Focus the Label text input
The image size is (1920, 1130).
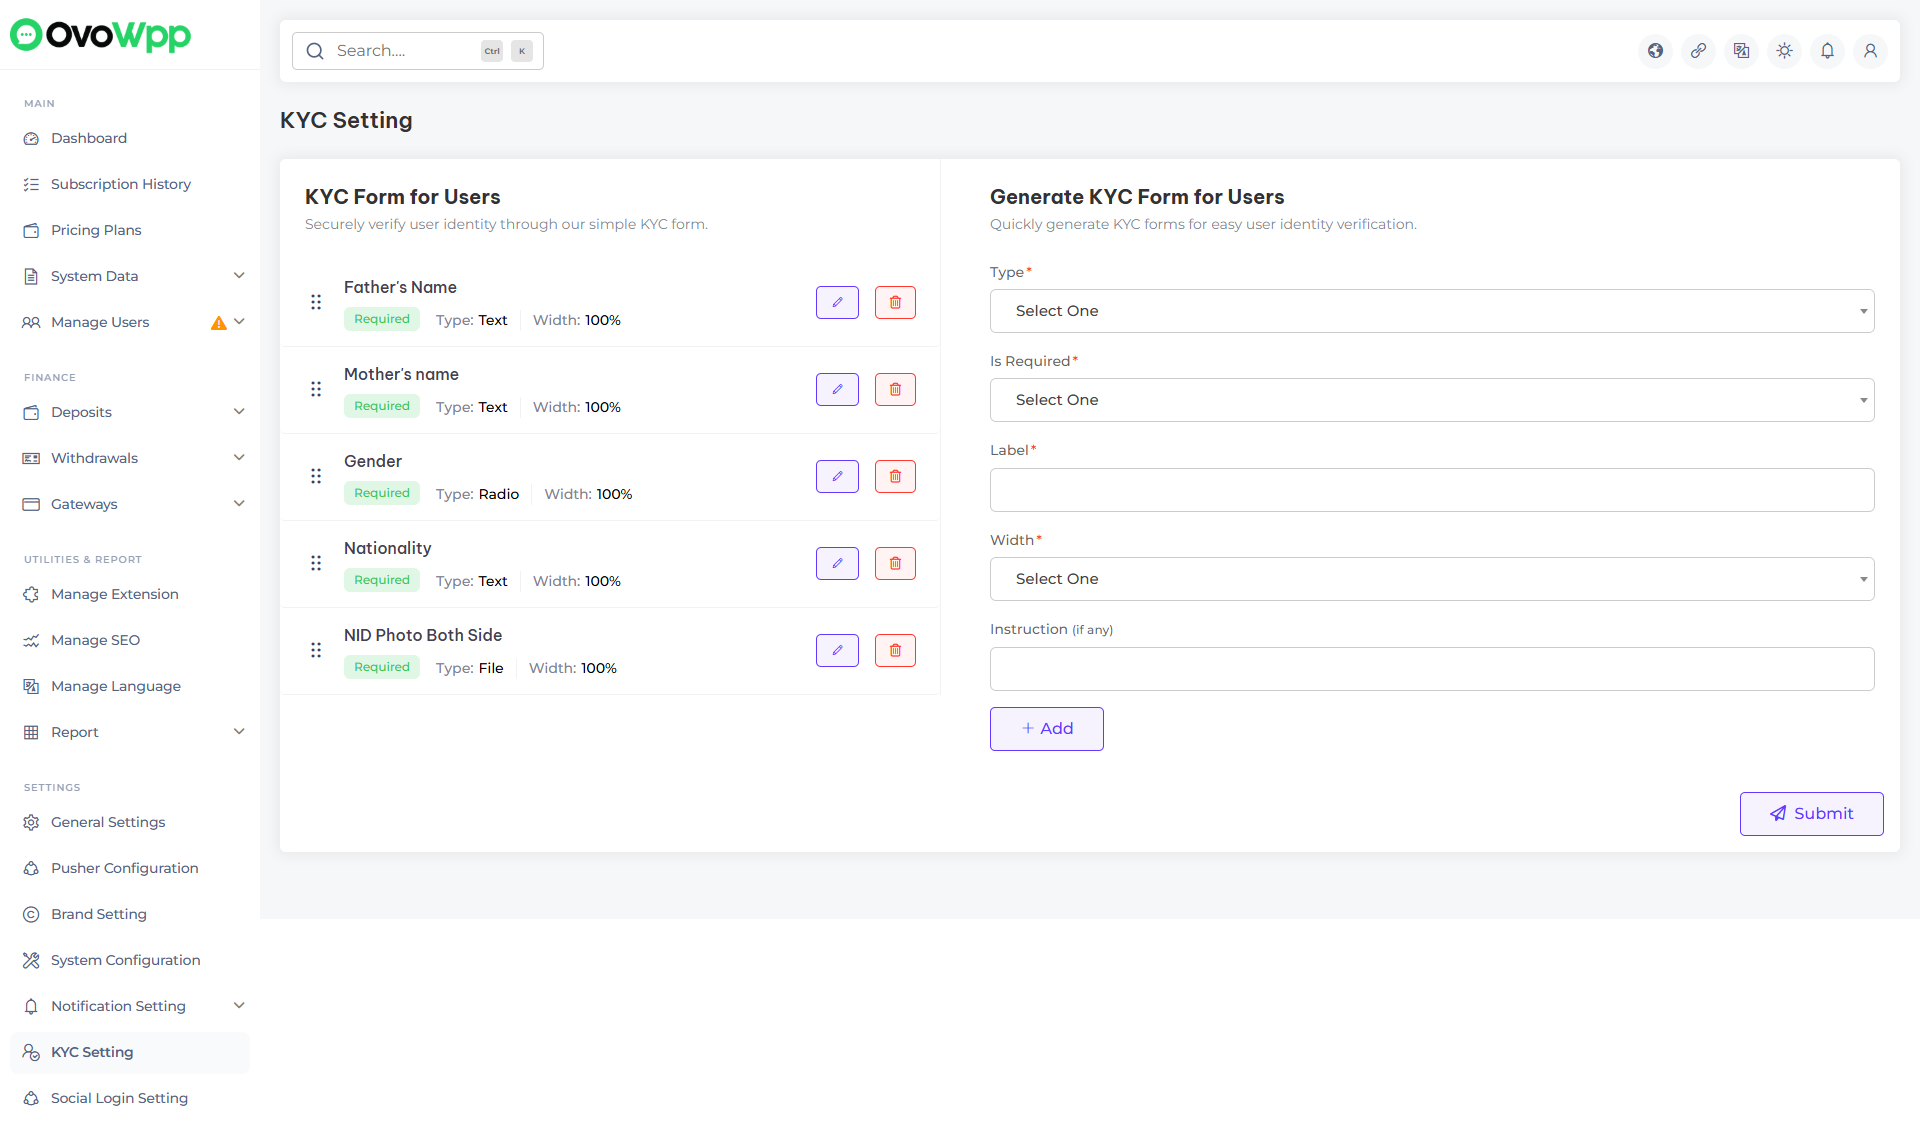tap(1431, 490)
